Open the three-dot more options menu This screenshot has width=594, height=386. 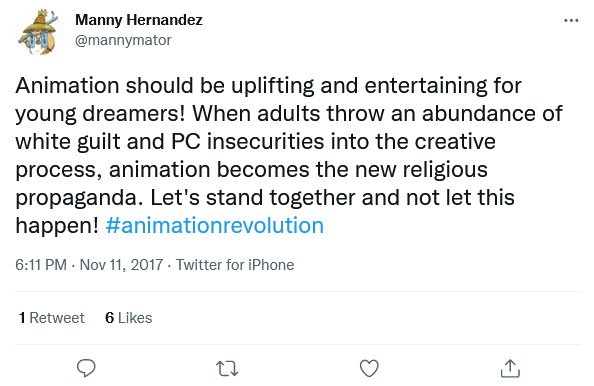pyautogui.click(x=571, y=20)
